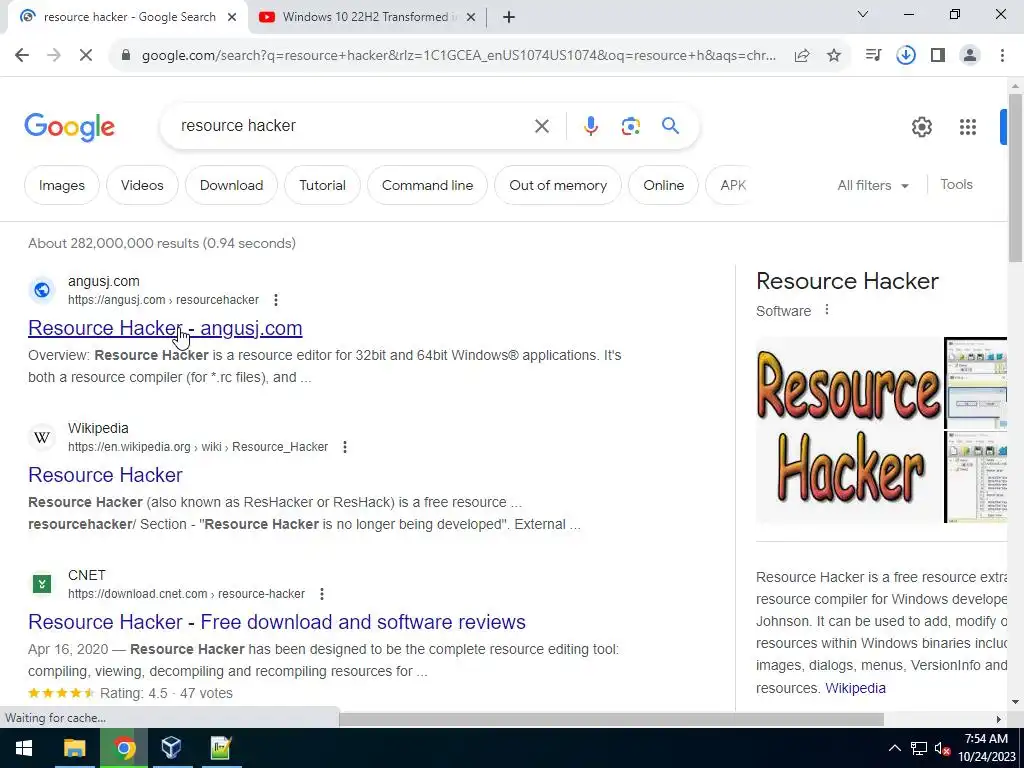The width and height of the screenshot is (1024, 768).
Task: Start voice search with microphone
Action: pos(590,126)
